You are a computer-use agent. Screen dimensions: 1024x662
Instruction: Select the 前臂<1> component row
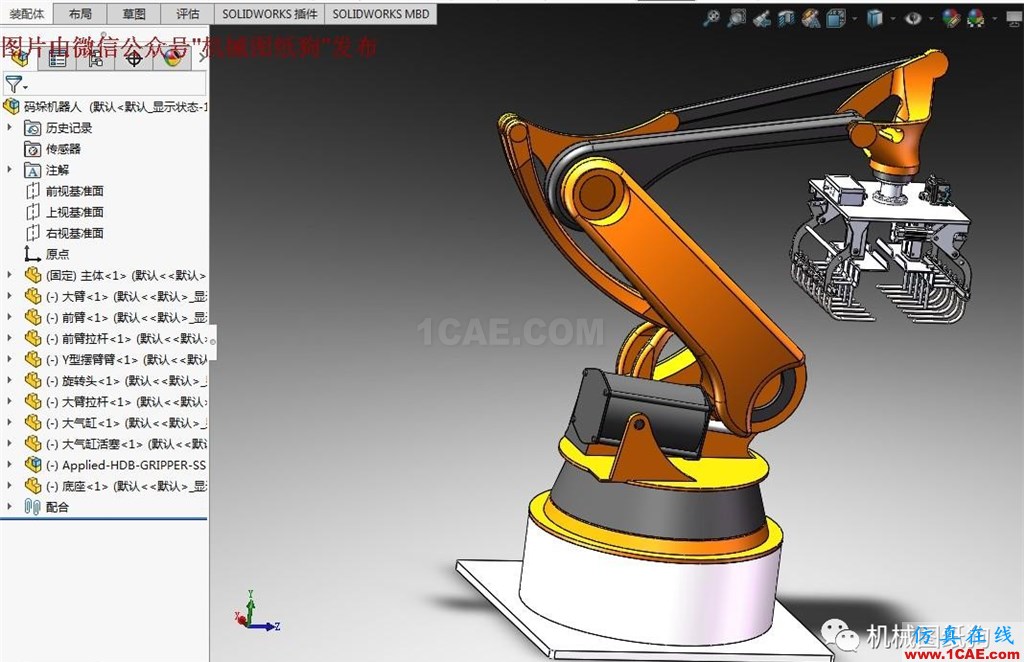[115, 317]
